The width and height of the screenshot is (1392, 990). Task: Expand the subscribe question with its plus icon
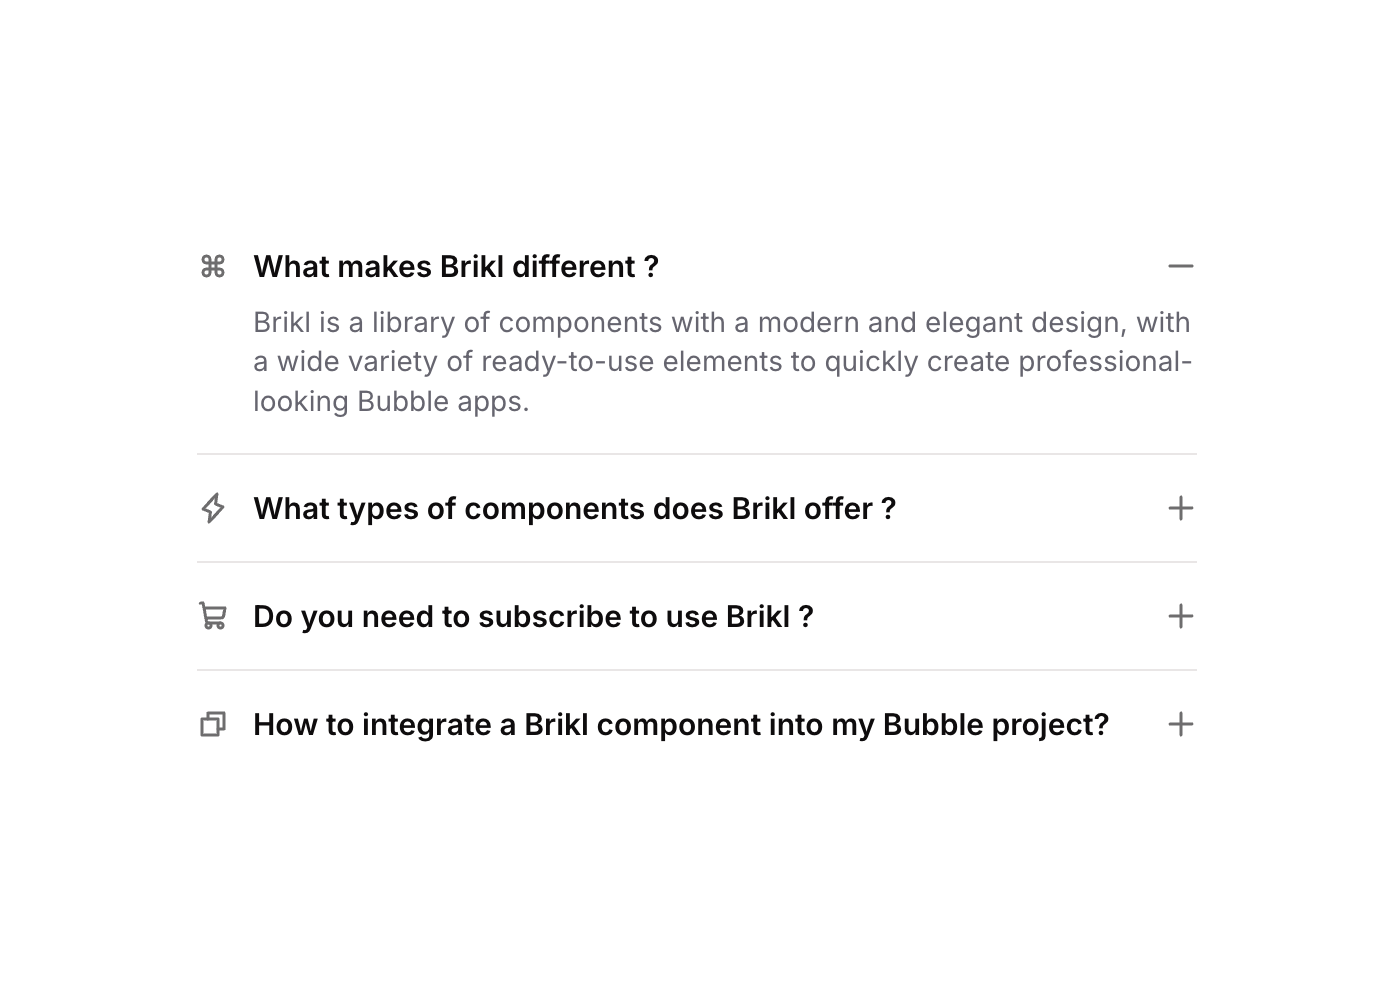(1181, 616)
